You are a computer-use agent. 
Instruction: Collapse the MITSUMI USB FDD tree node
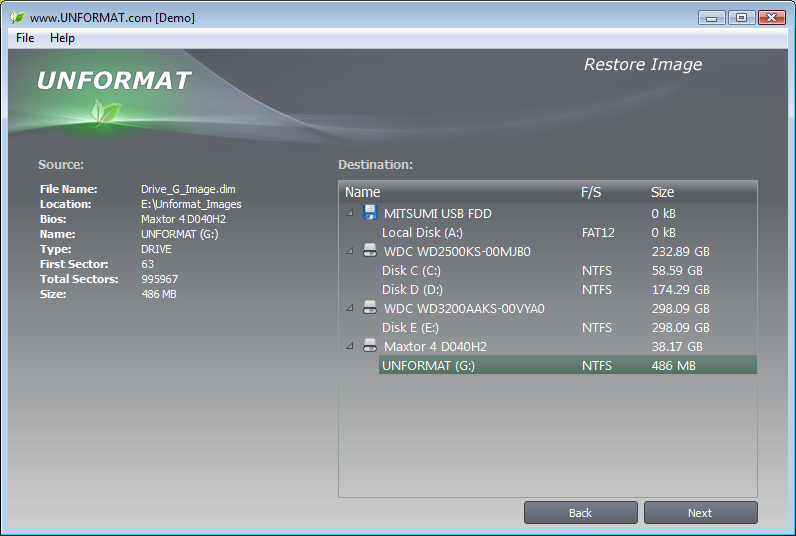click(x=350, y=213)
